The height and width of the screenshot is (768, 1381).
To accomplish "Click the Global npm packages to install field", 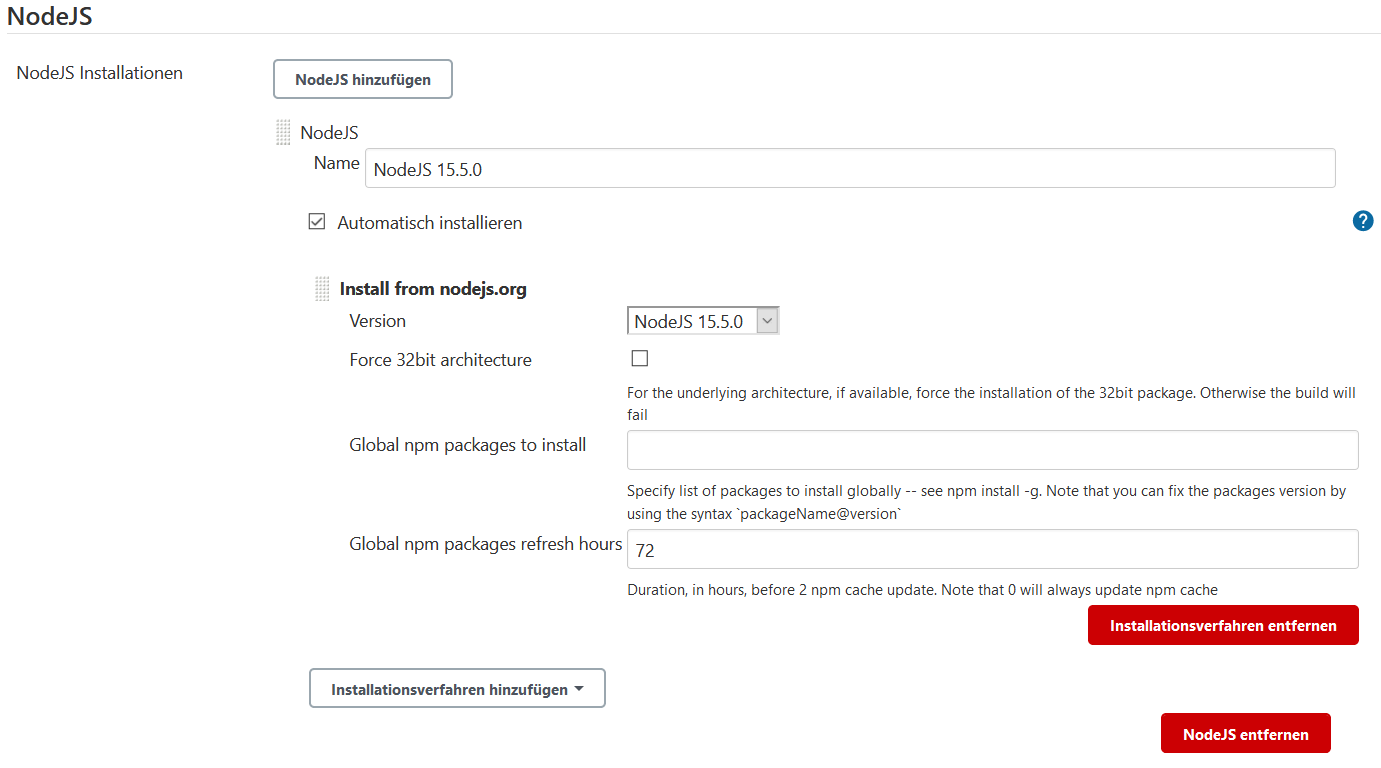I will point(992,450).
